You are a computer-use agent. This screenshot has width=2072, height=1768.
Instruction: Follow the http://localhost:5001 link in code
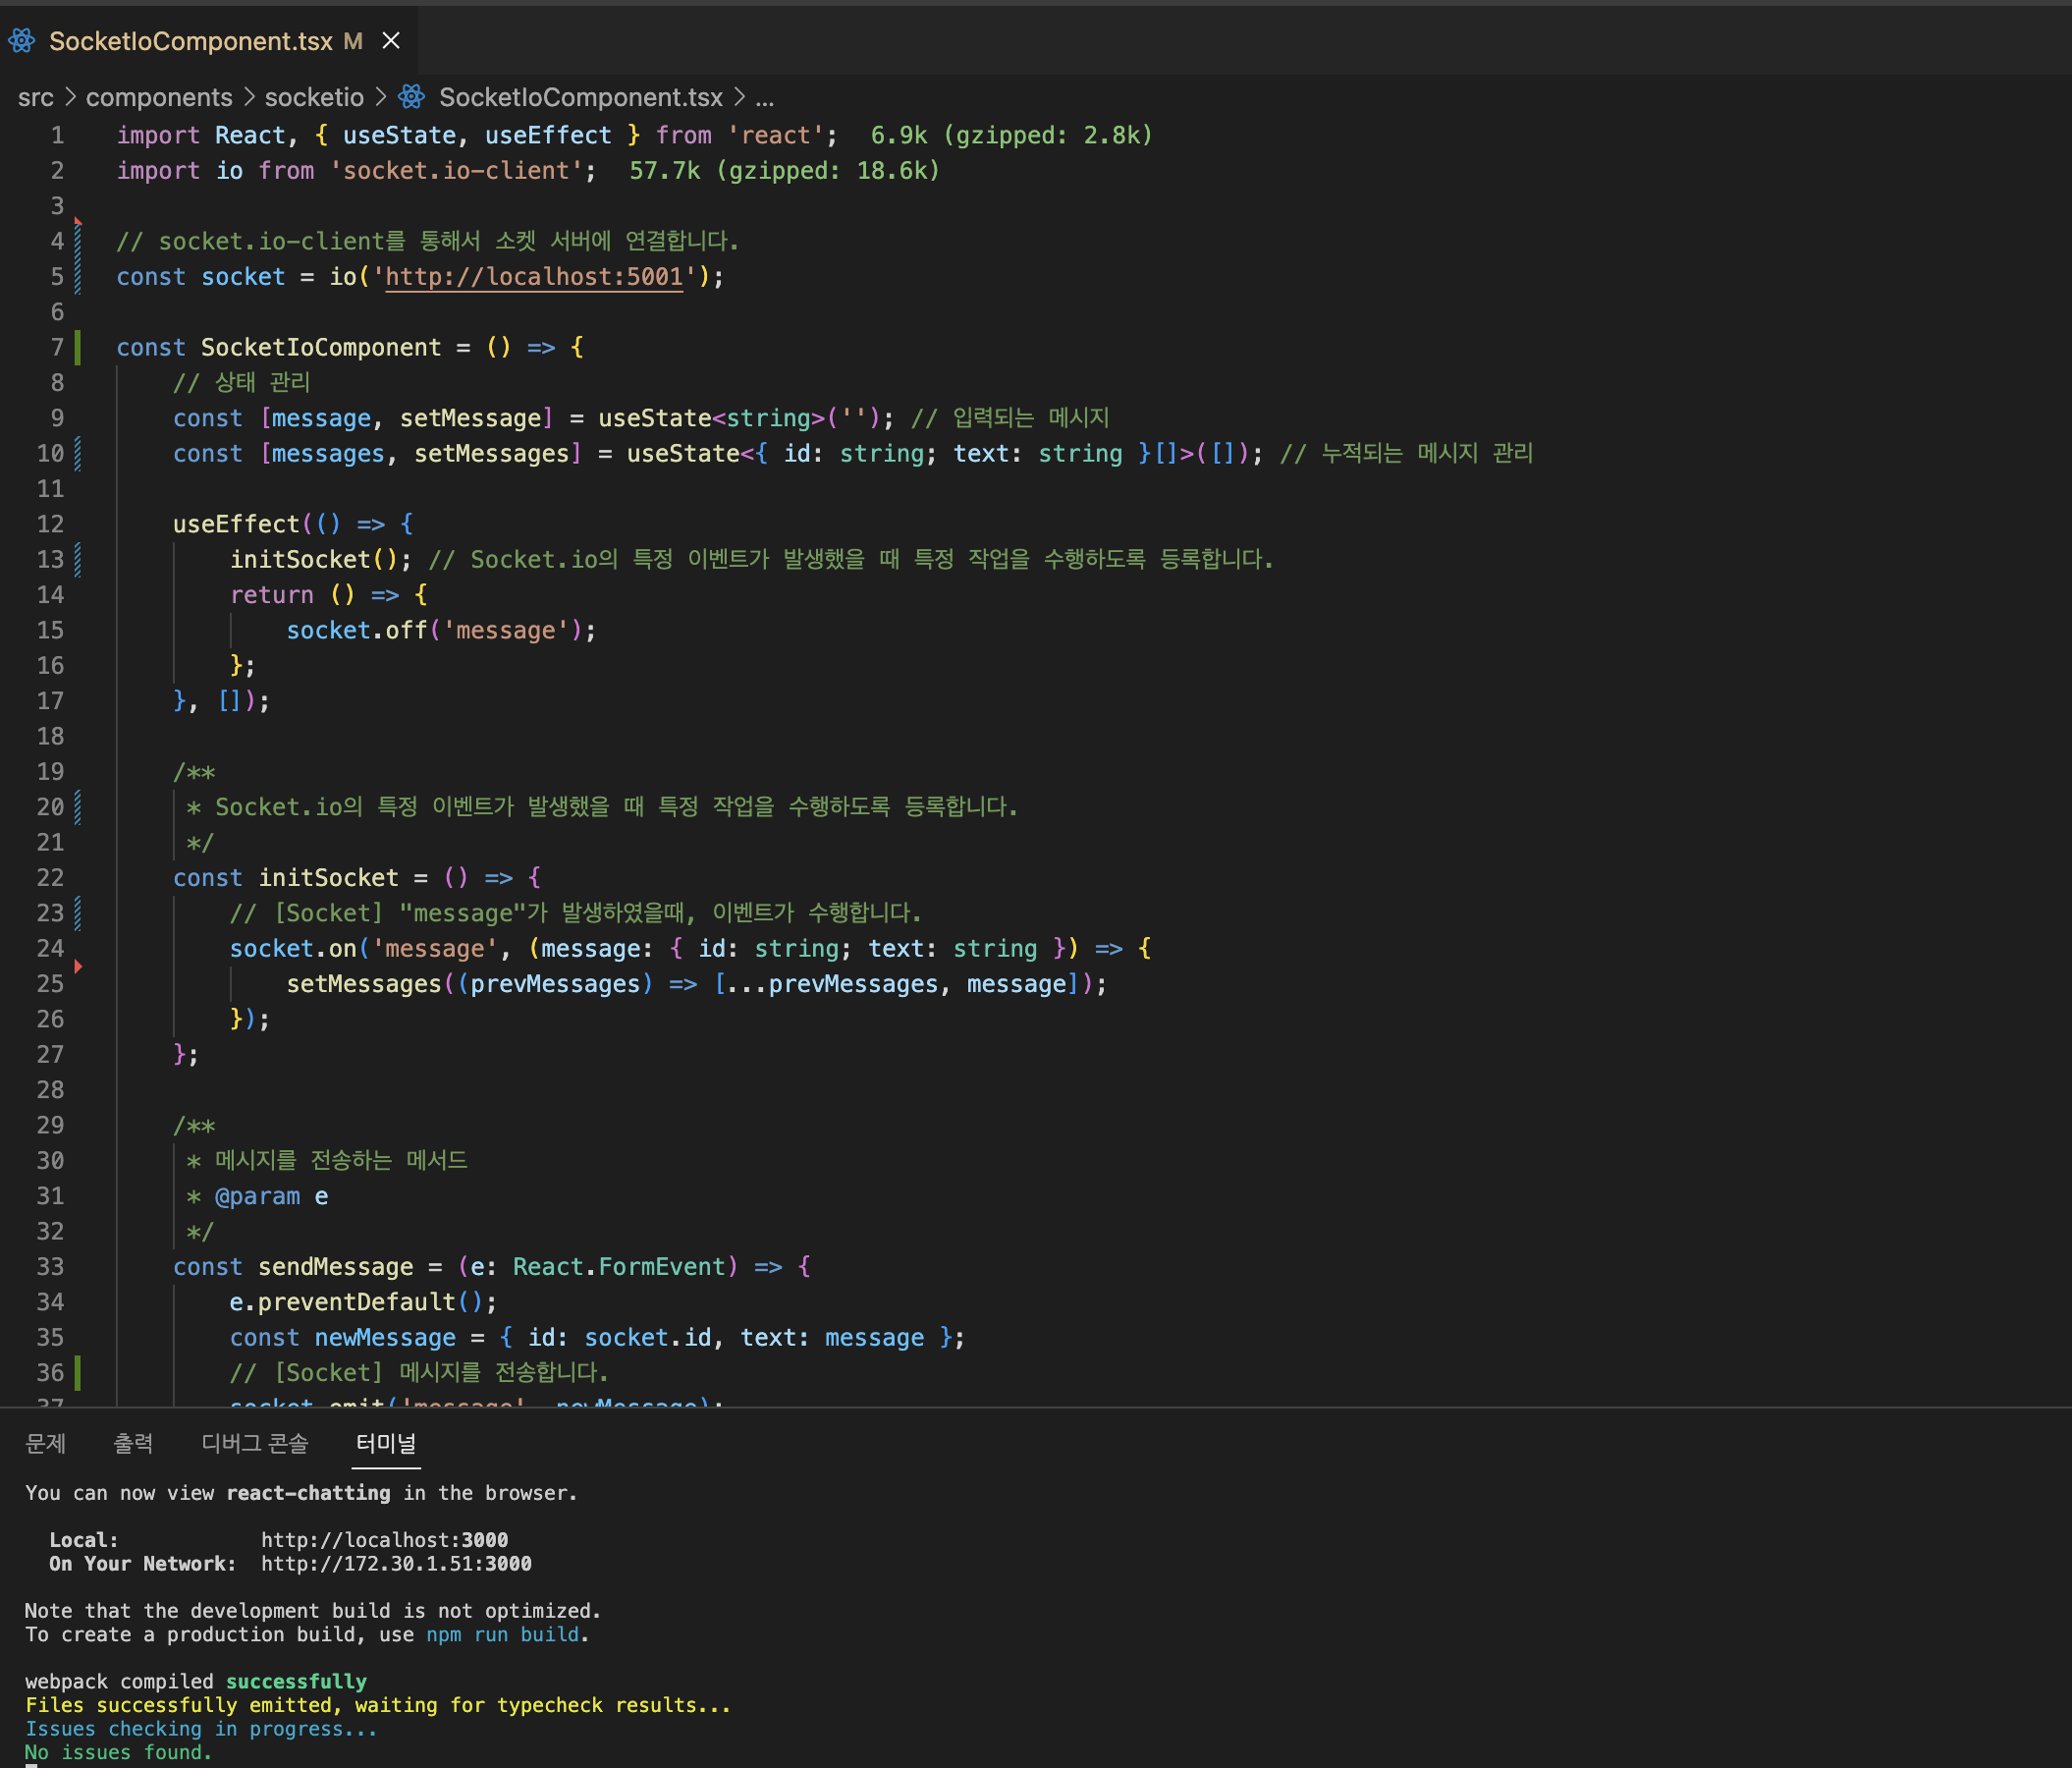pos(534,277)
